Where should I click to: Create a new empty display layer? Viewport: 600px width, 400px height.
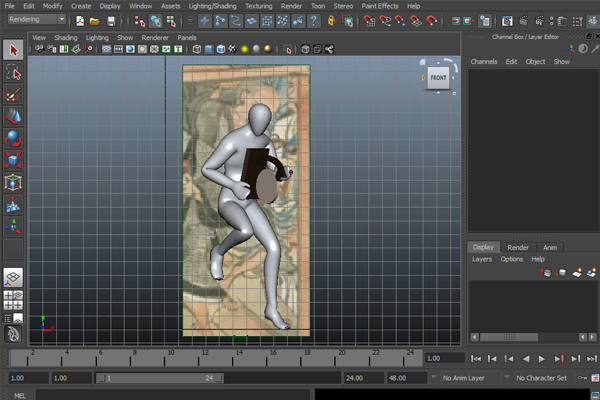click(x=577, y=273)
